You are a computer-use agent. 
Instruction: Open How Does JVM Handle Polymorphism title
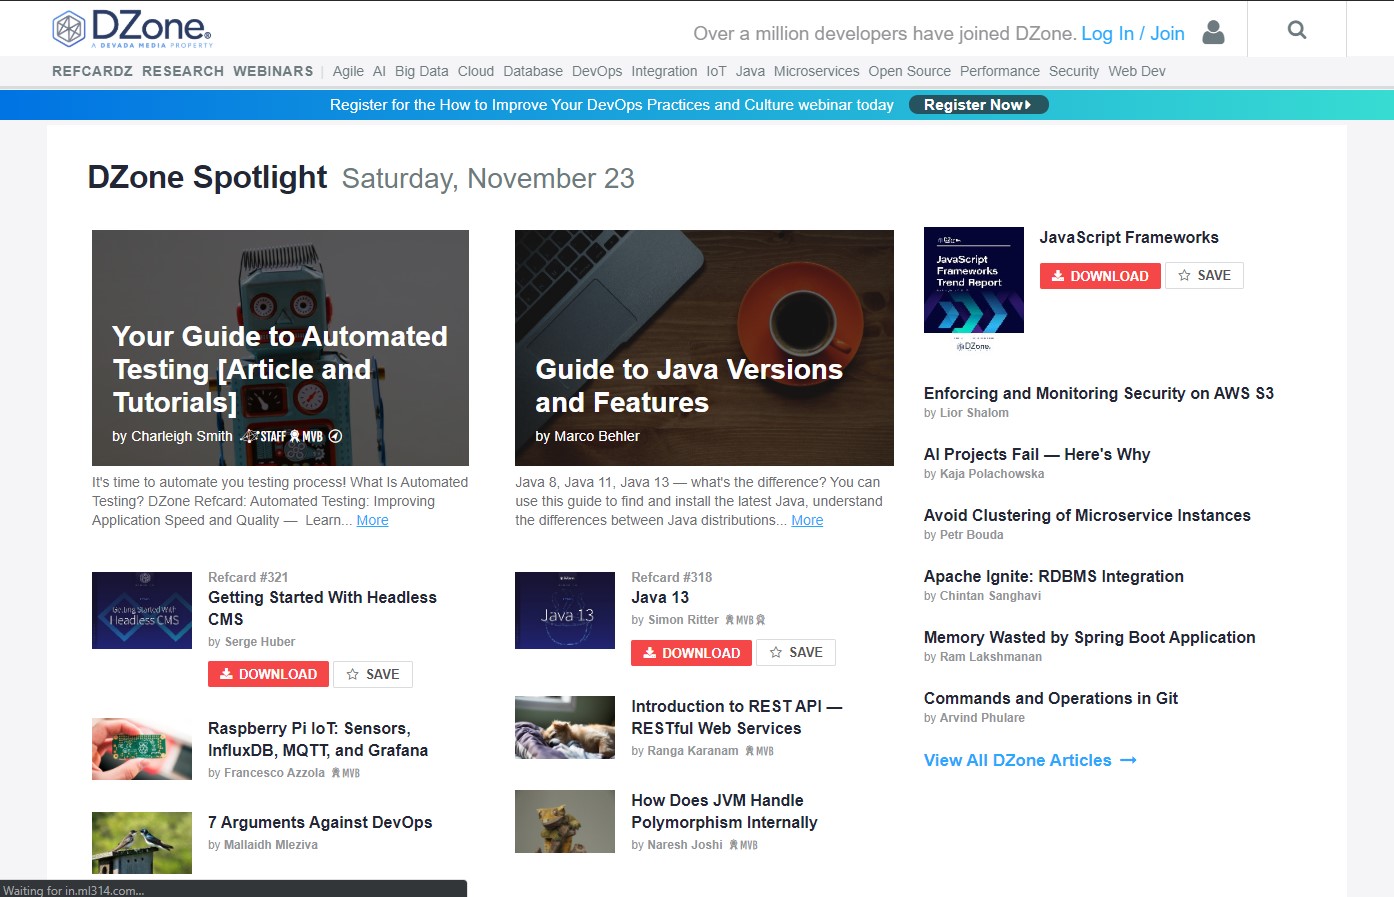pos(724,811)
